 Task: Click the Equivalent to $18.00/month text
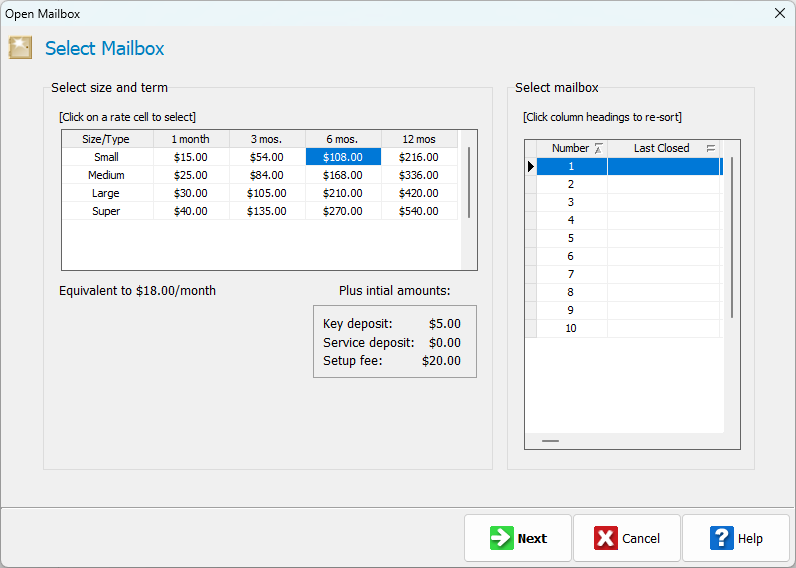(138, 291)
